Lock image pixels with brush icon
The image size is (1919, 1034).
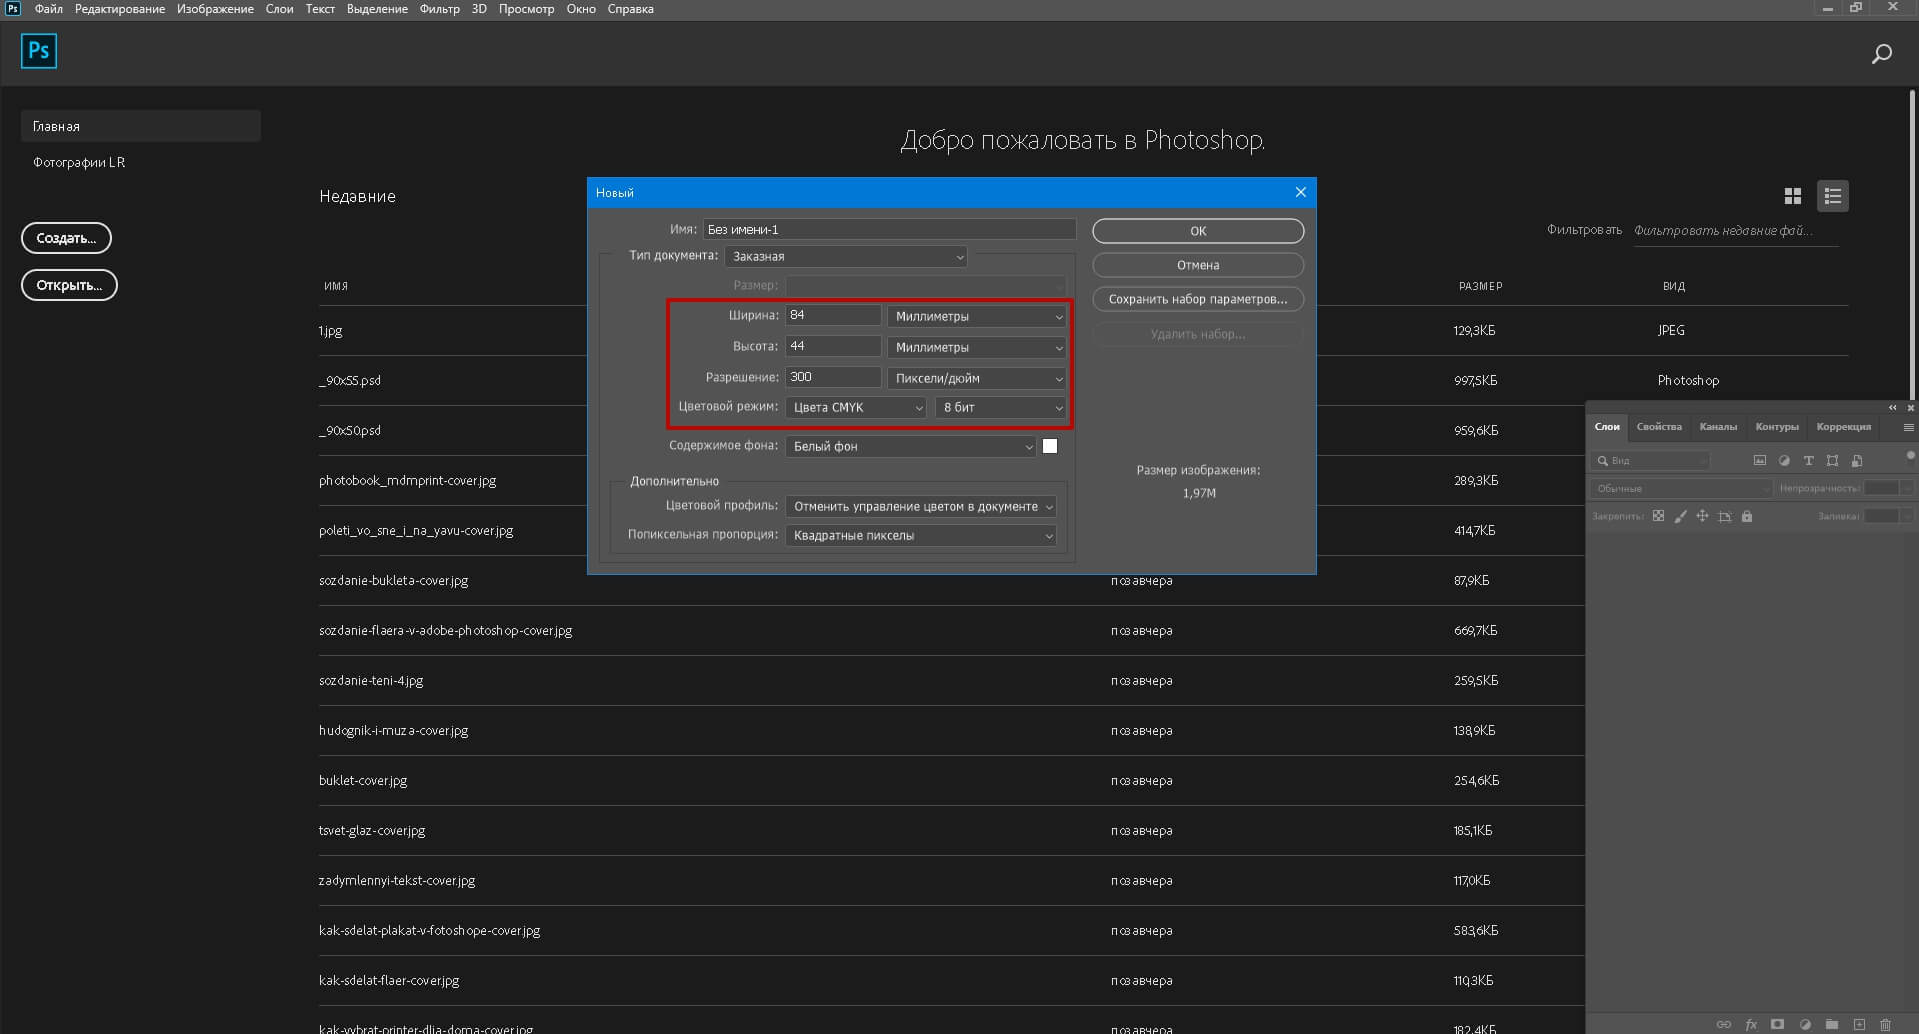1680,516
